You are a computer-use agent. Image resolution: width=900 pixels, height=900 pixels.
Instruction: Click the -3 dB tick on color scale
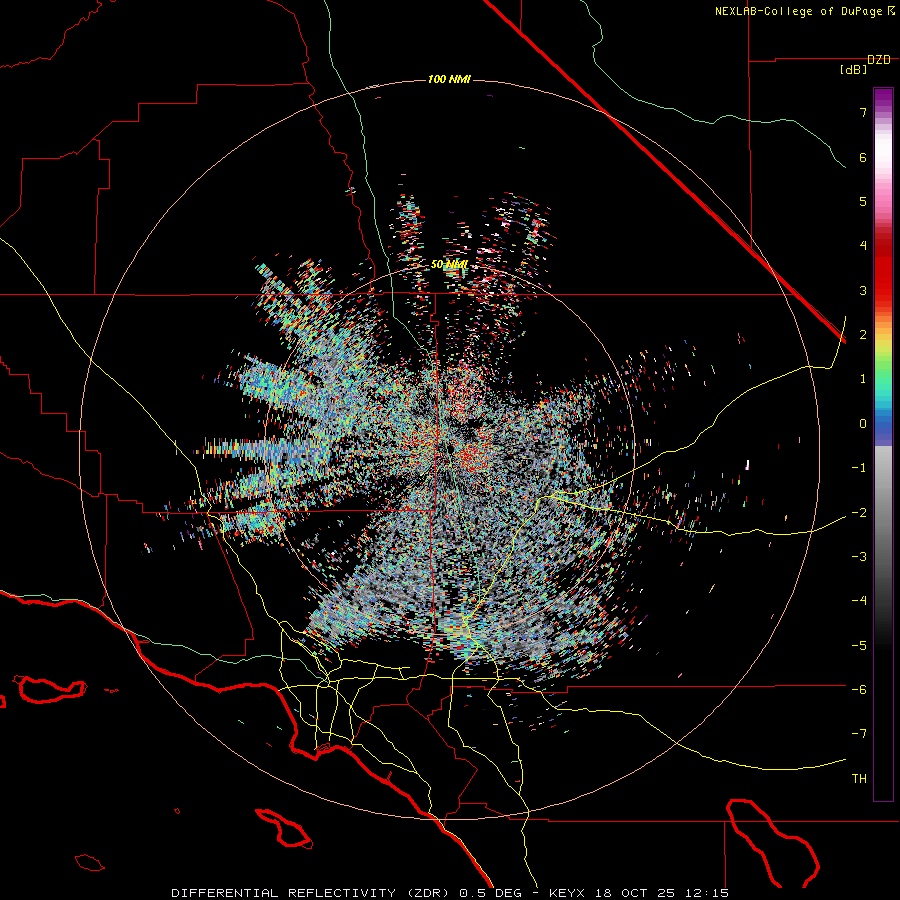(859, 557)
